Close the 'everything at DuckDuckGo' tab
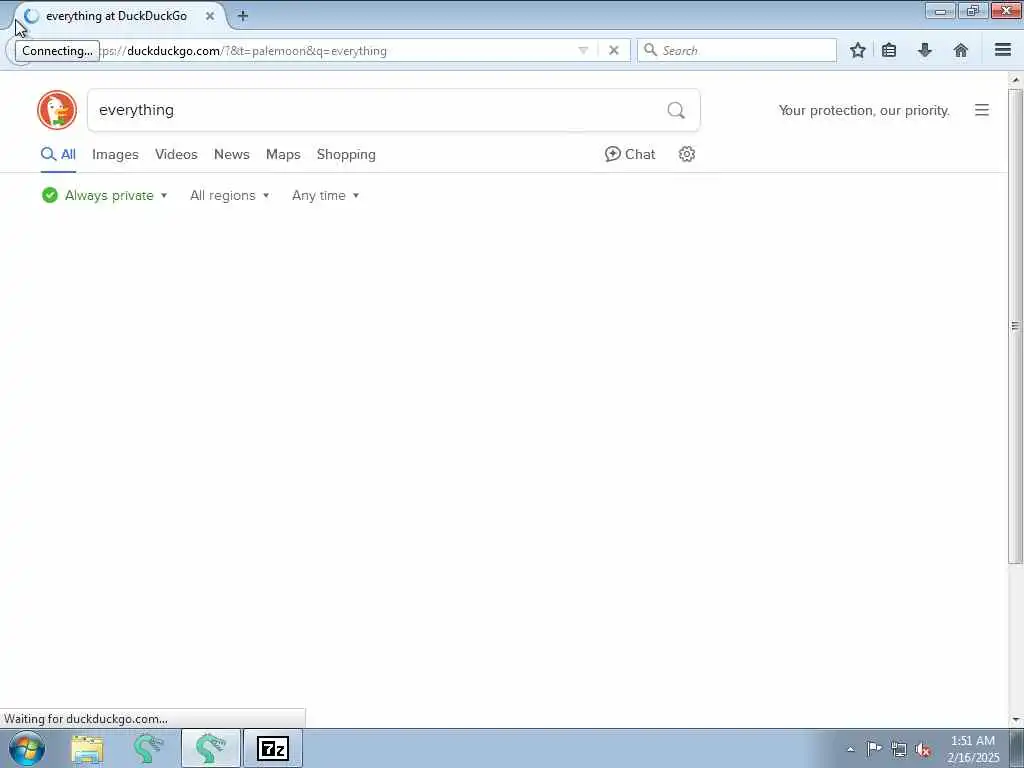Screen dimensions: 1024x768 (210, 16)
